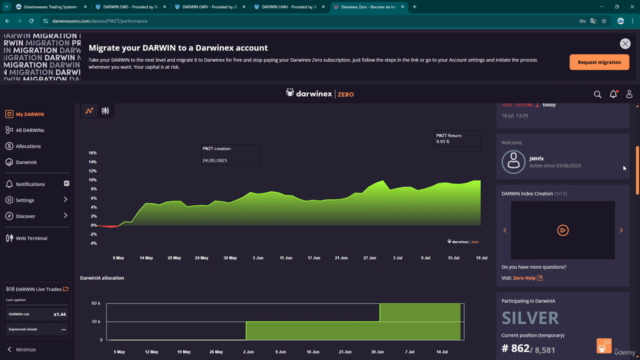640x360 pixels.
Task: Click the Discover compass icon
Action: [x=9, y=216]
